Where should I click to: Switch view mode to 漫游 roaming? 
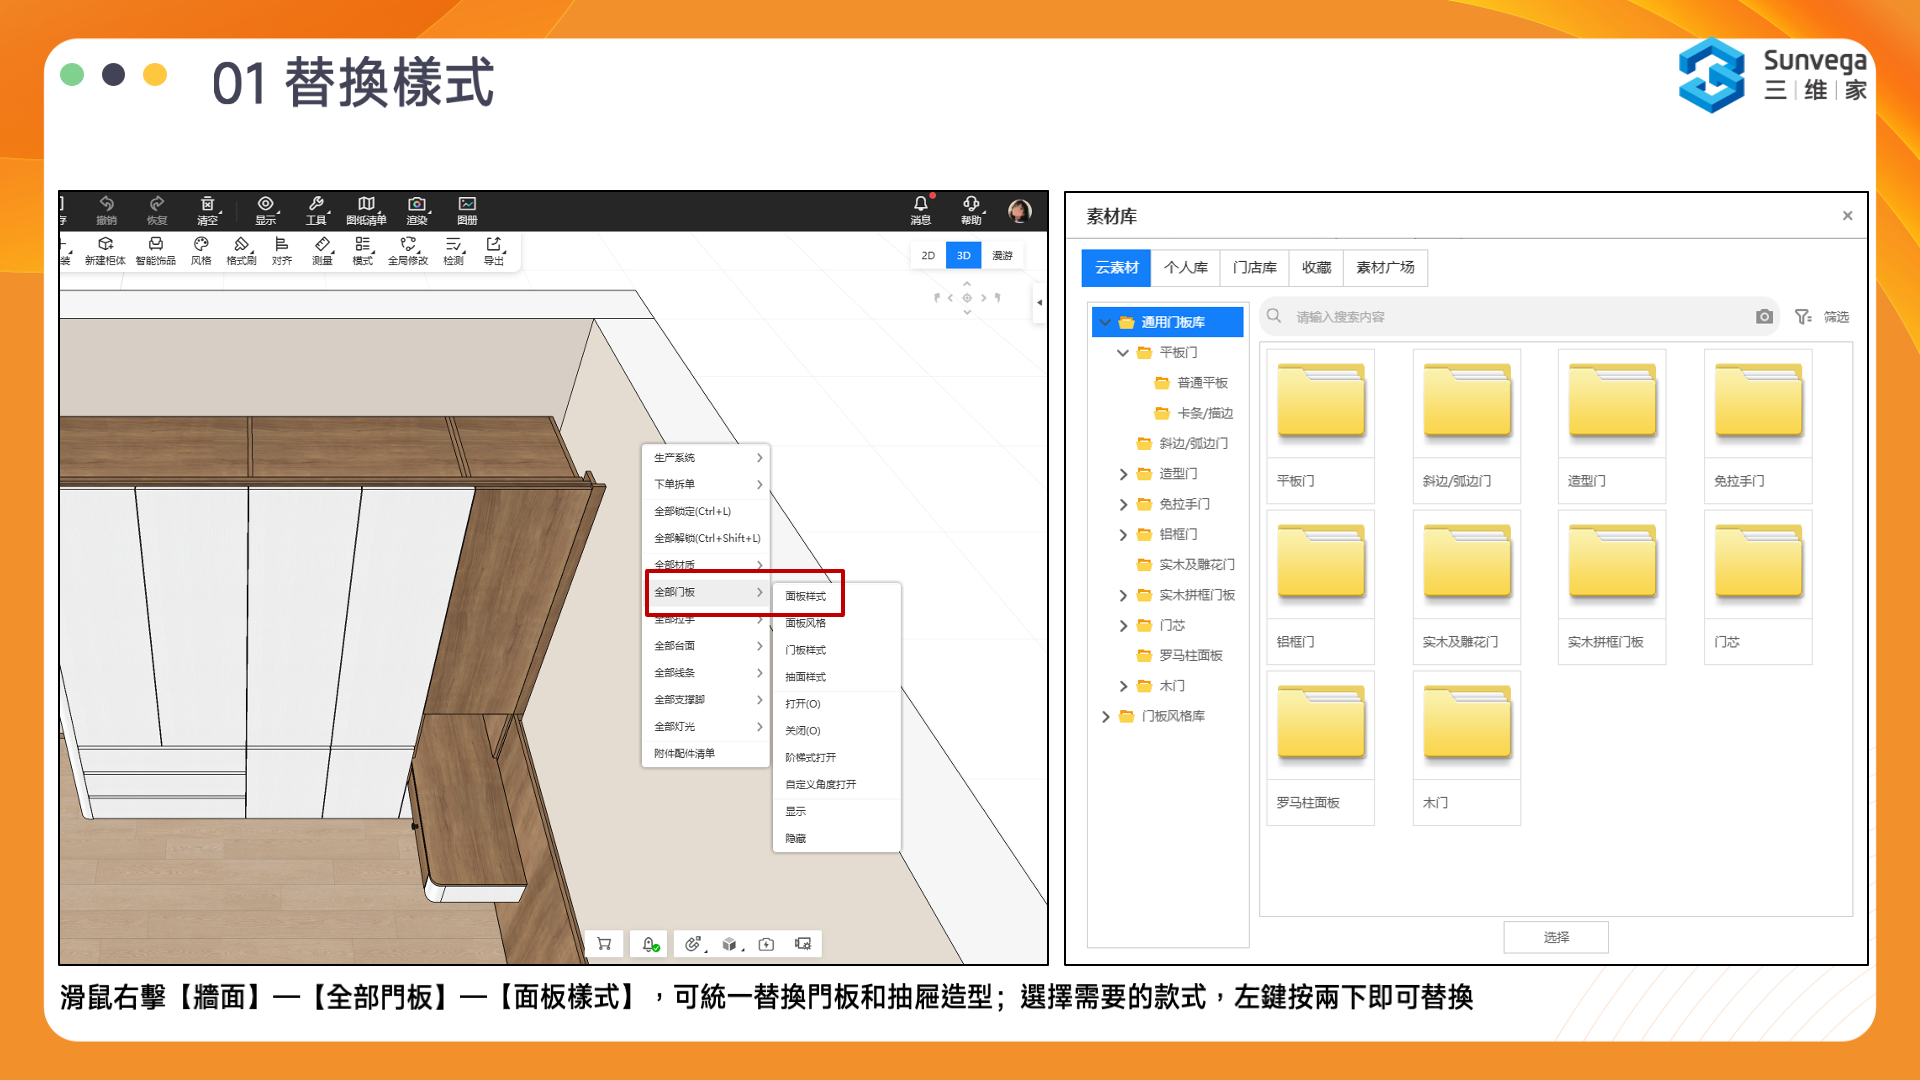coord(1002,256)
